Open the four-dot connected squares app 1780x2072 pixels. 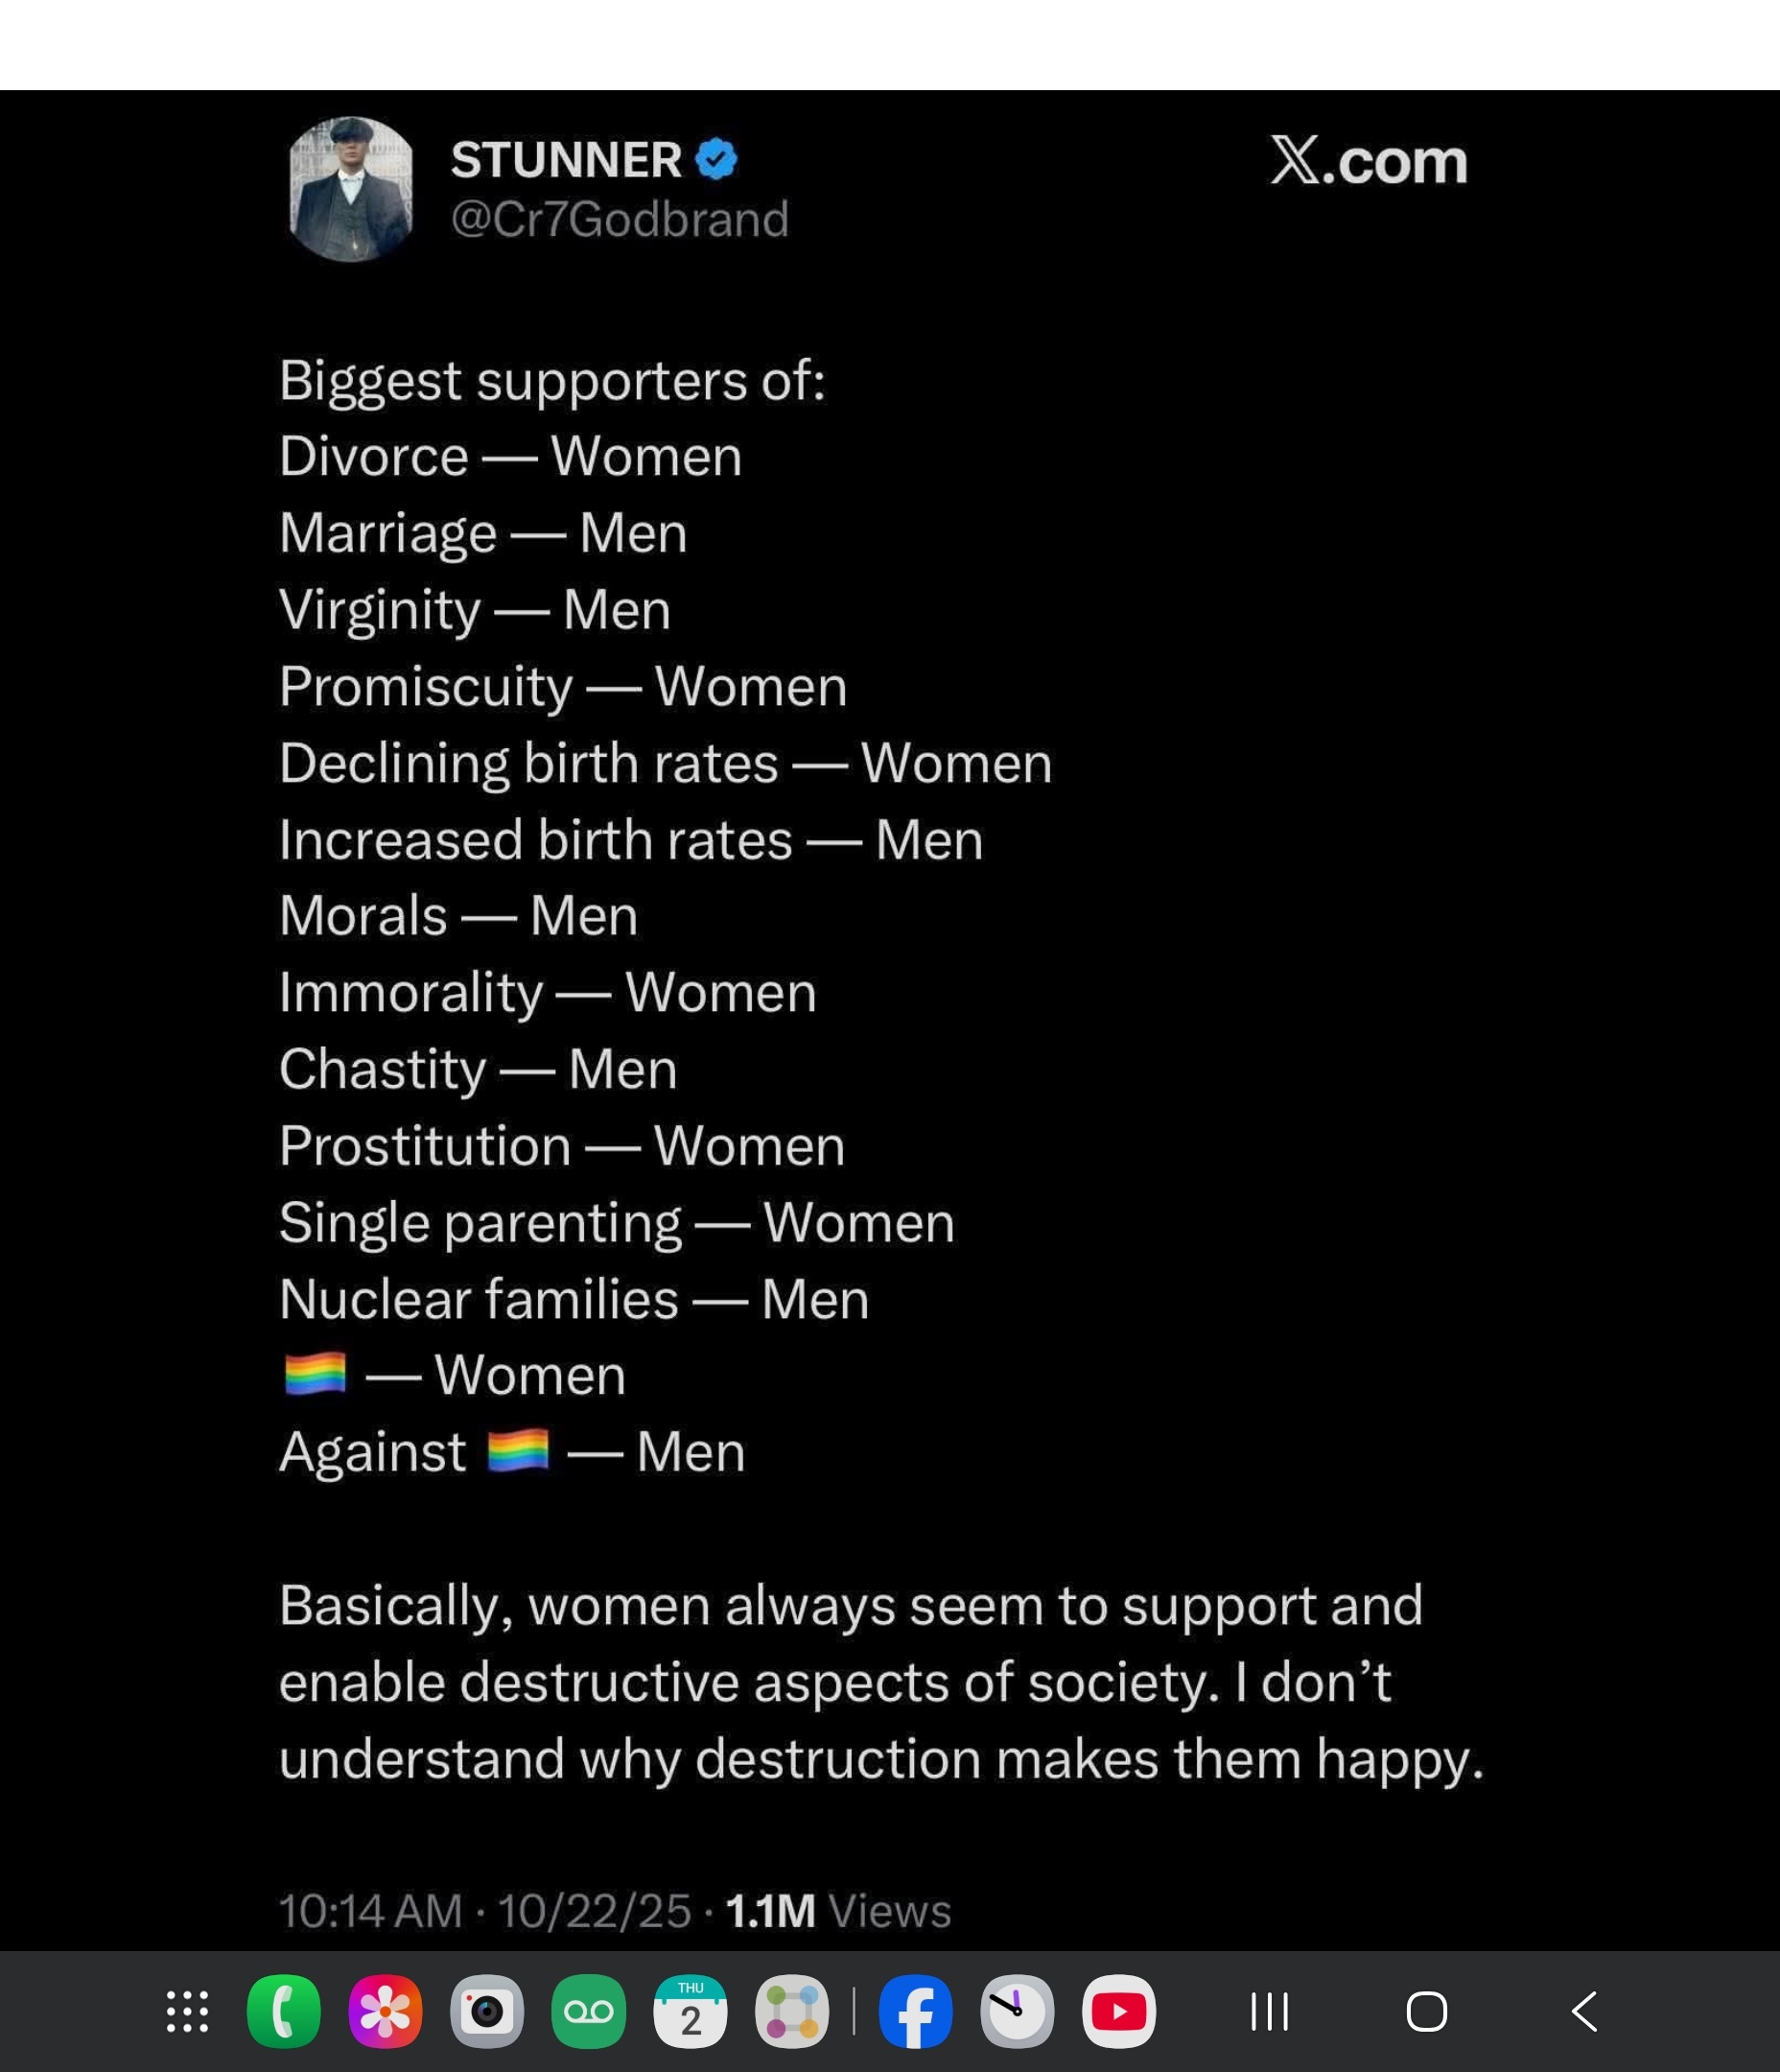[792, 2011]
